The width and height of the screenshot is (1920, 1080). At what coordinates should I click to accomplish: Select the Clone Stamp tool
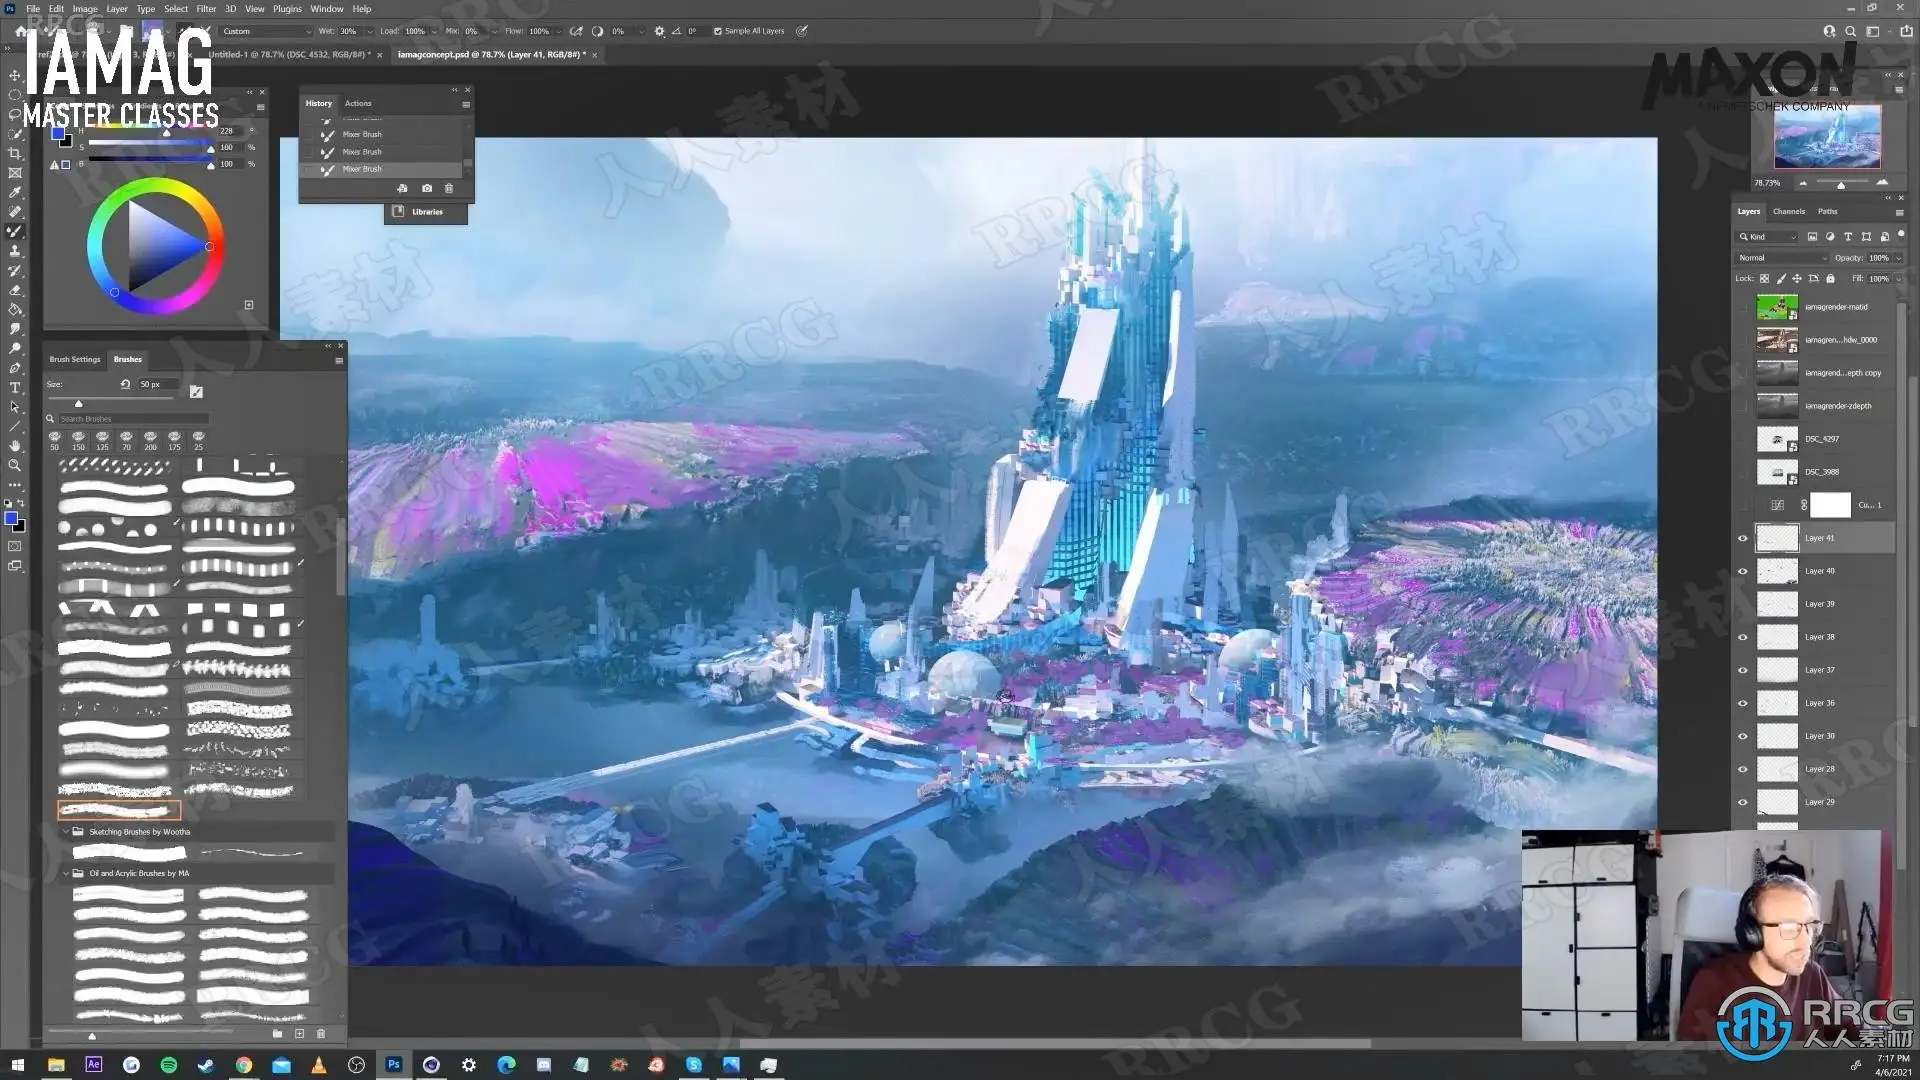click(15, 251)
